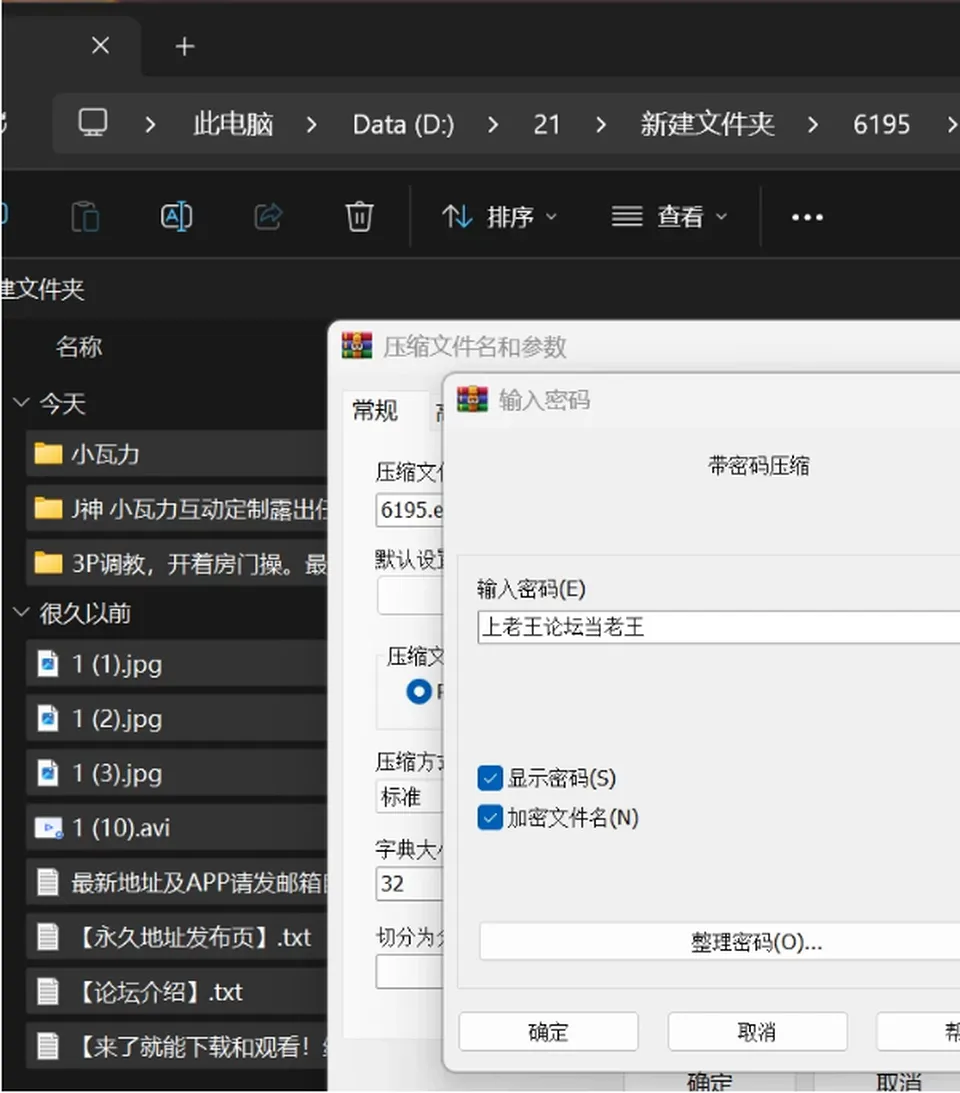Screen dimensions: 960x1093
Task: Click the dictionary size field showing 32
Action: [410, 883]
